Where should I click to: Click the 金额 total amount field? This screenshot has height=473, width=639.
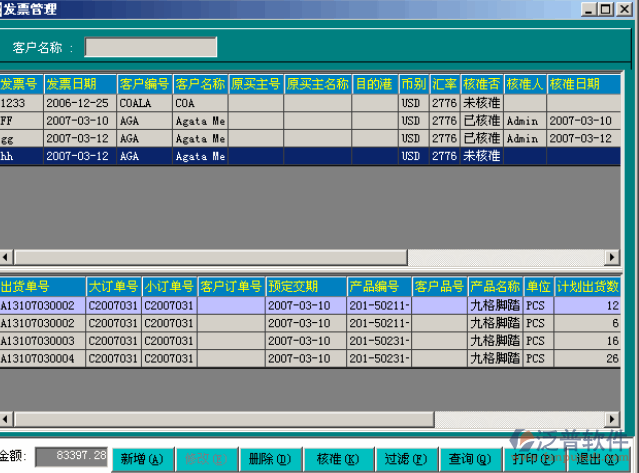[x=71, y=456]
